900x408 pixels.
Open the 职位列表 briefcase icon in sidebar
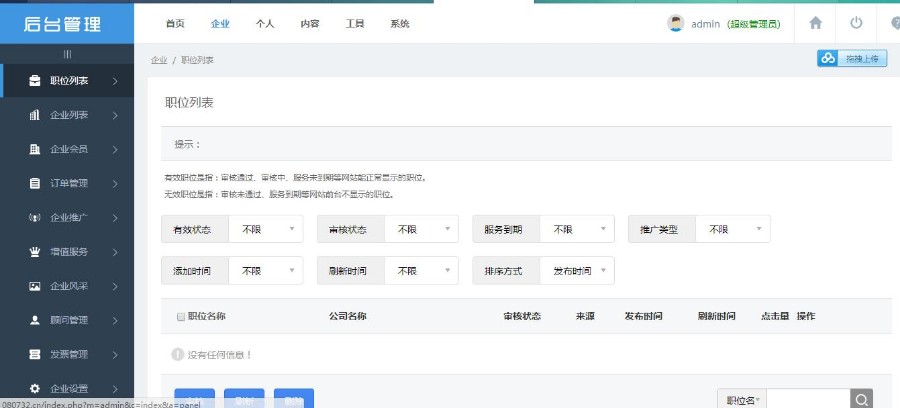(x=35, y=81)
